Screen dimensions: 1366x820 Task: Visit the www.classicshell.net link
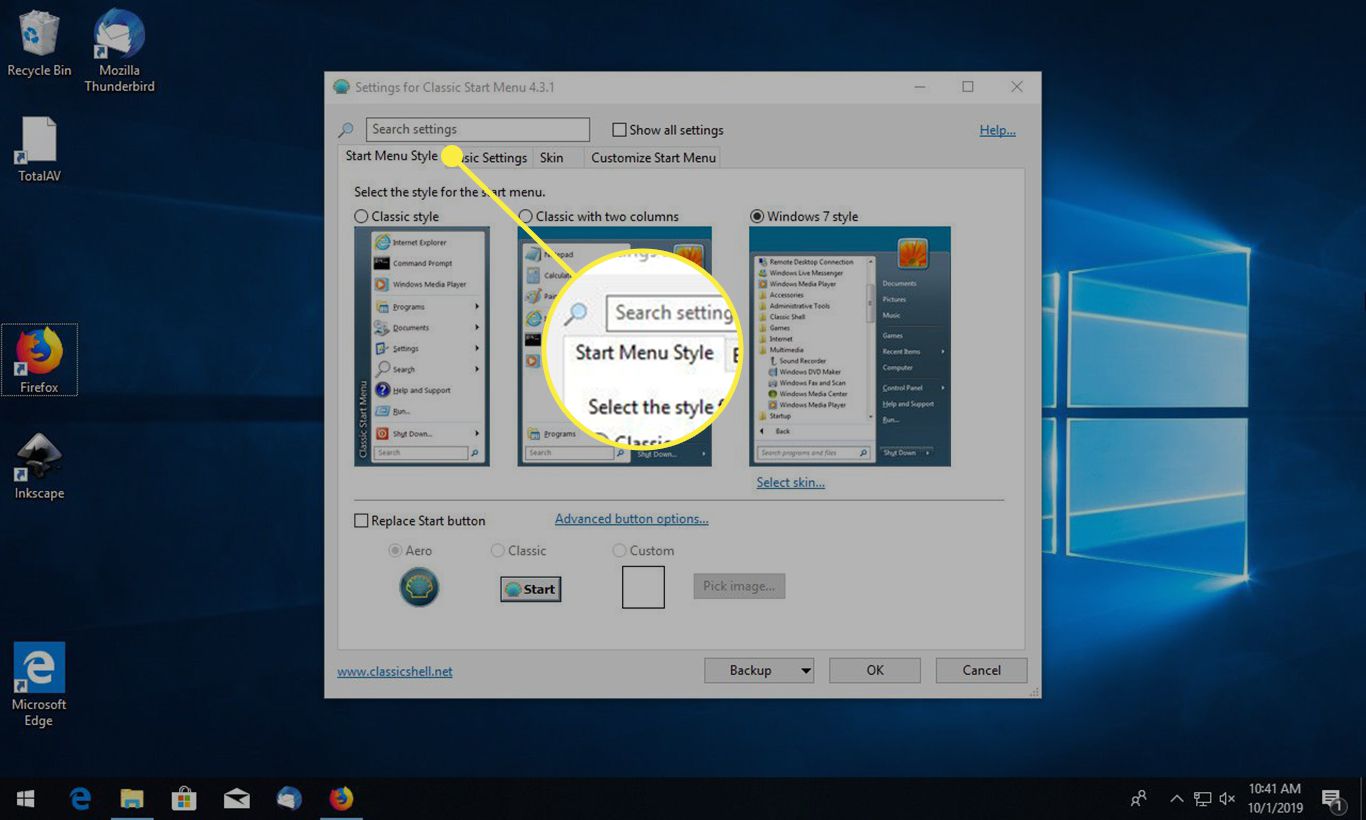(x=395, y=671)
